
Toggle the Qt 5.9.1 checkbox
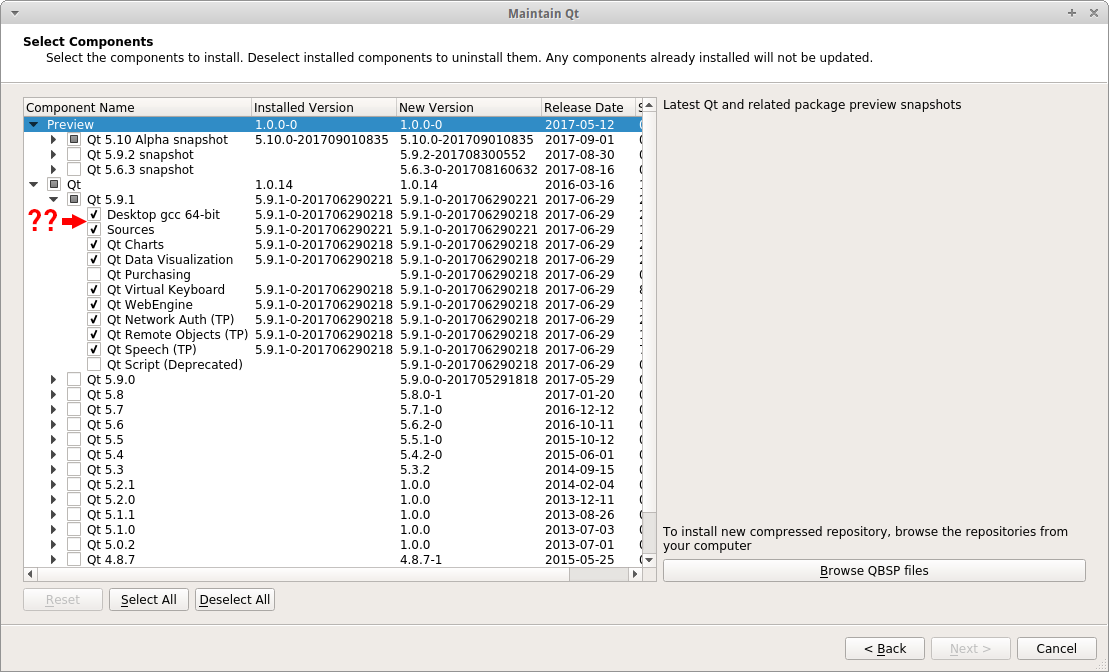click(x=74, y=199)
